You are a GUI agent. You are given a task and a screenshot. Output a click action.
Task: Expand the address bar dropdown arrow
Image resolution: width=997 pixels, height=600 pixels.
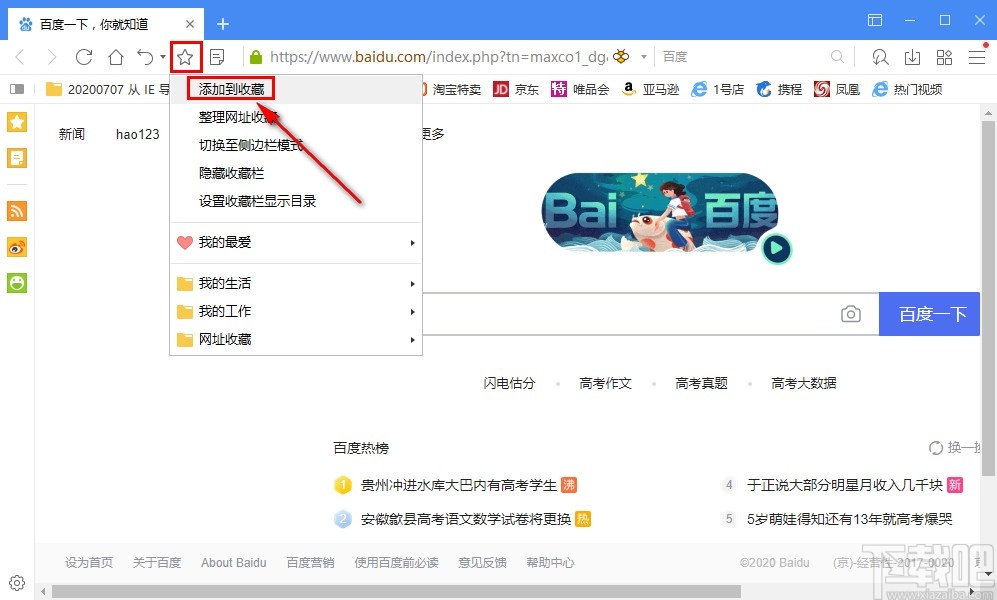point(643,57)
